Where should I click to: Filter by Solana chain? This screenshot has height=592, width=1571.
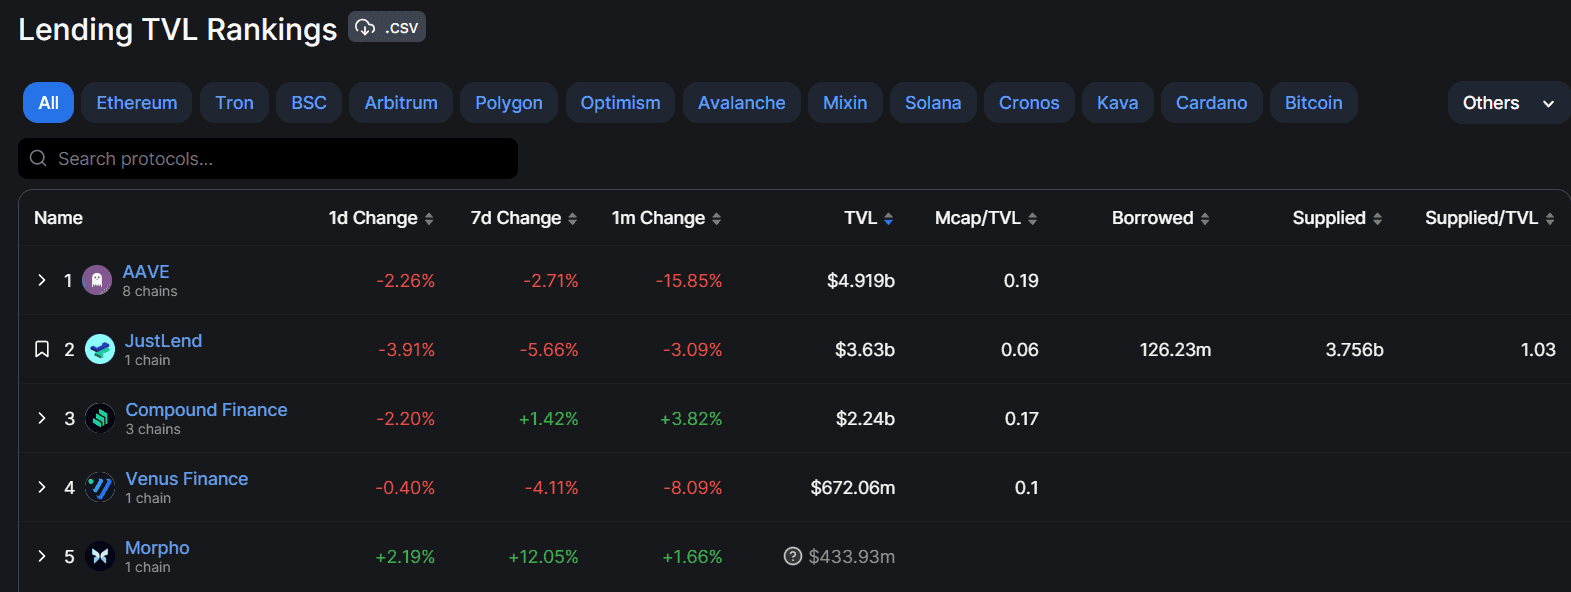(x=933, y=103)
